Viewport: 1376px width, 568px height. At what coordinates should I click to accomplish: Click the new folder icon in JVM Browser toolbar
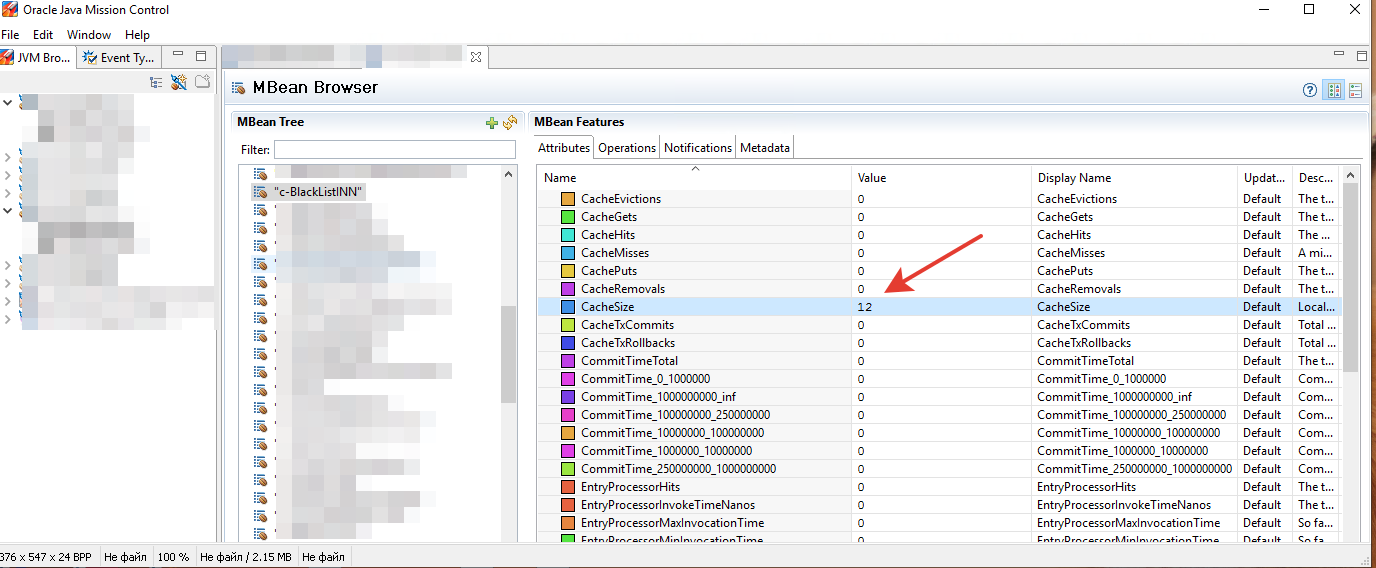click(x=202, y=82)
